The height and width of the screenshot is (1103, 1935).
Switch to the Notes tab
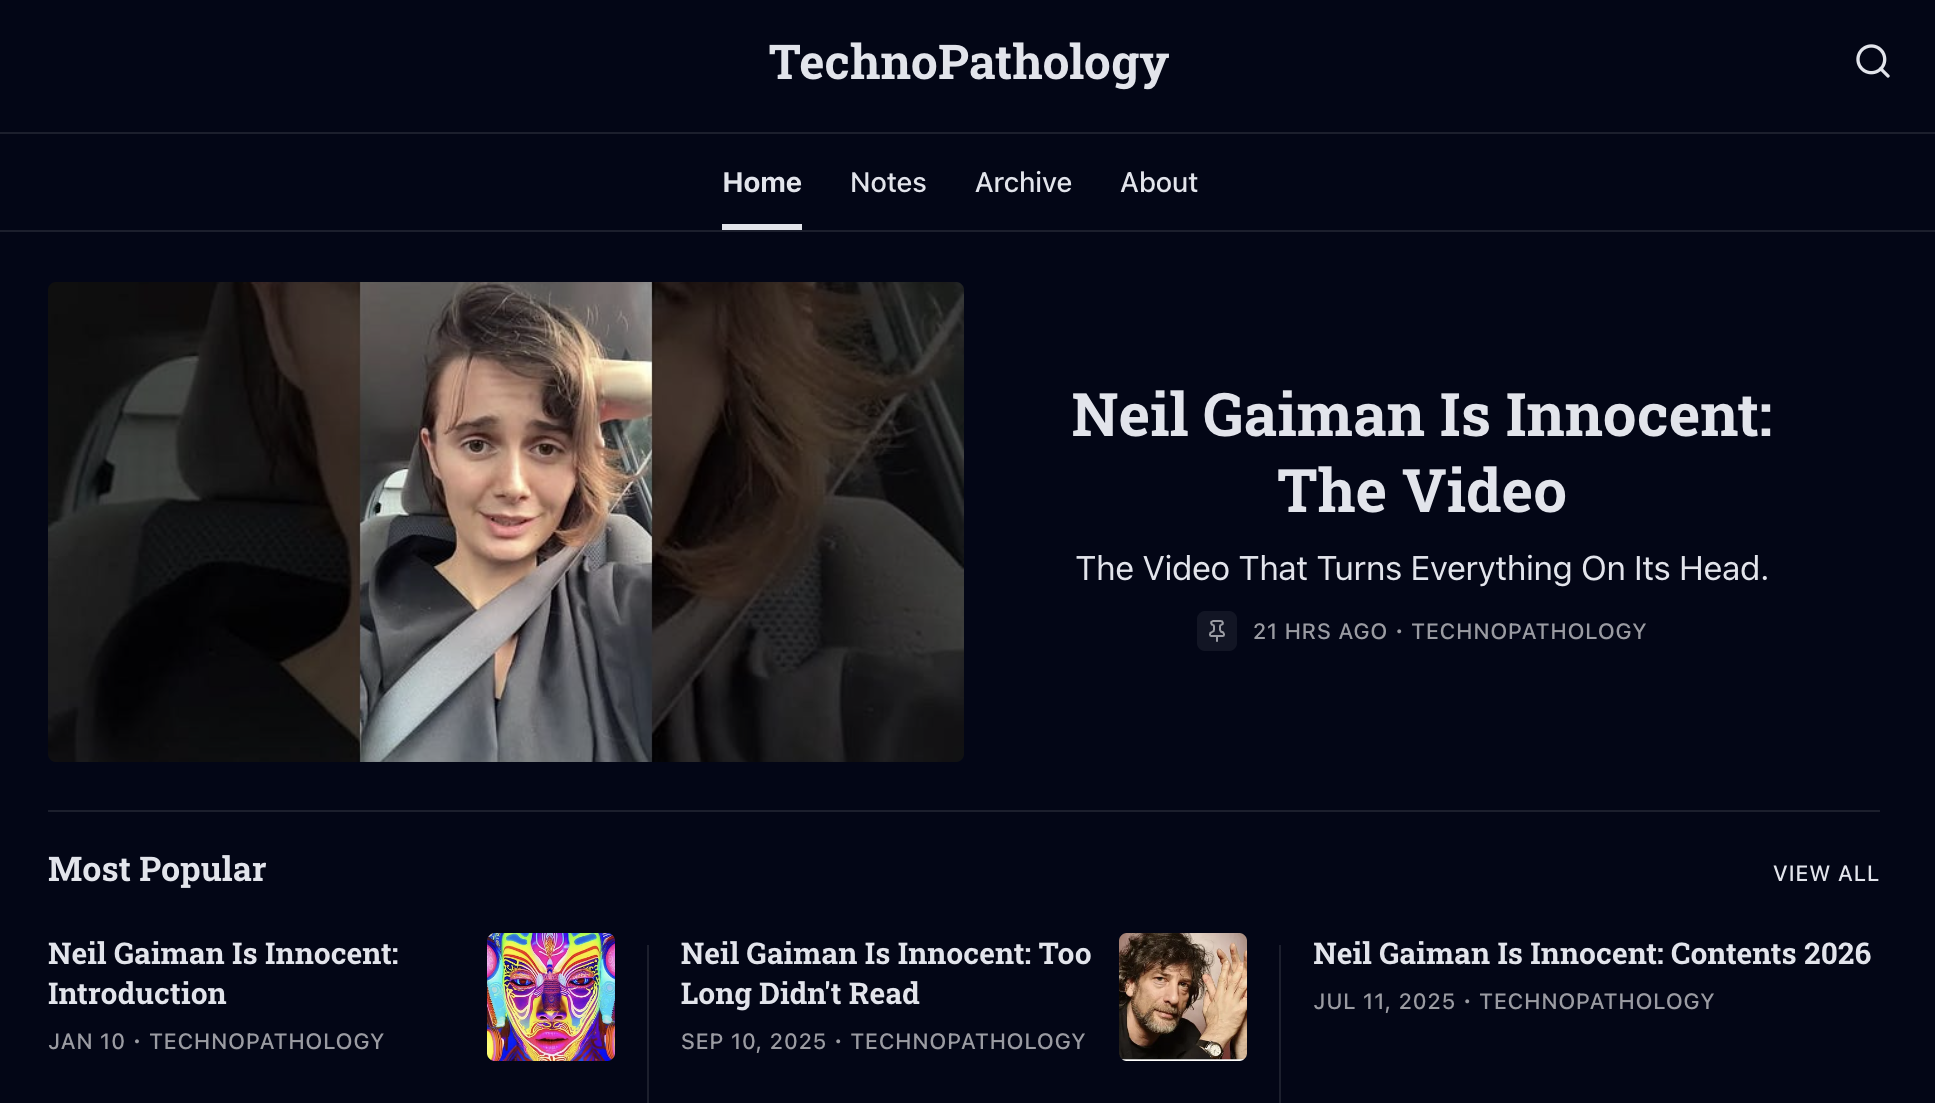pos(887,183)
